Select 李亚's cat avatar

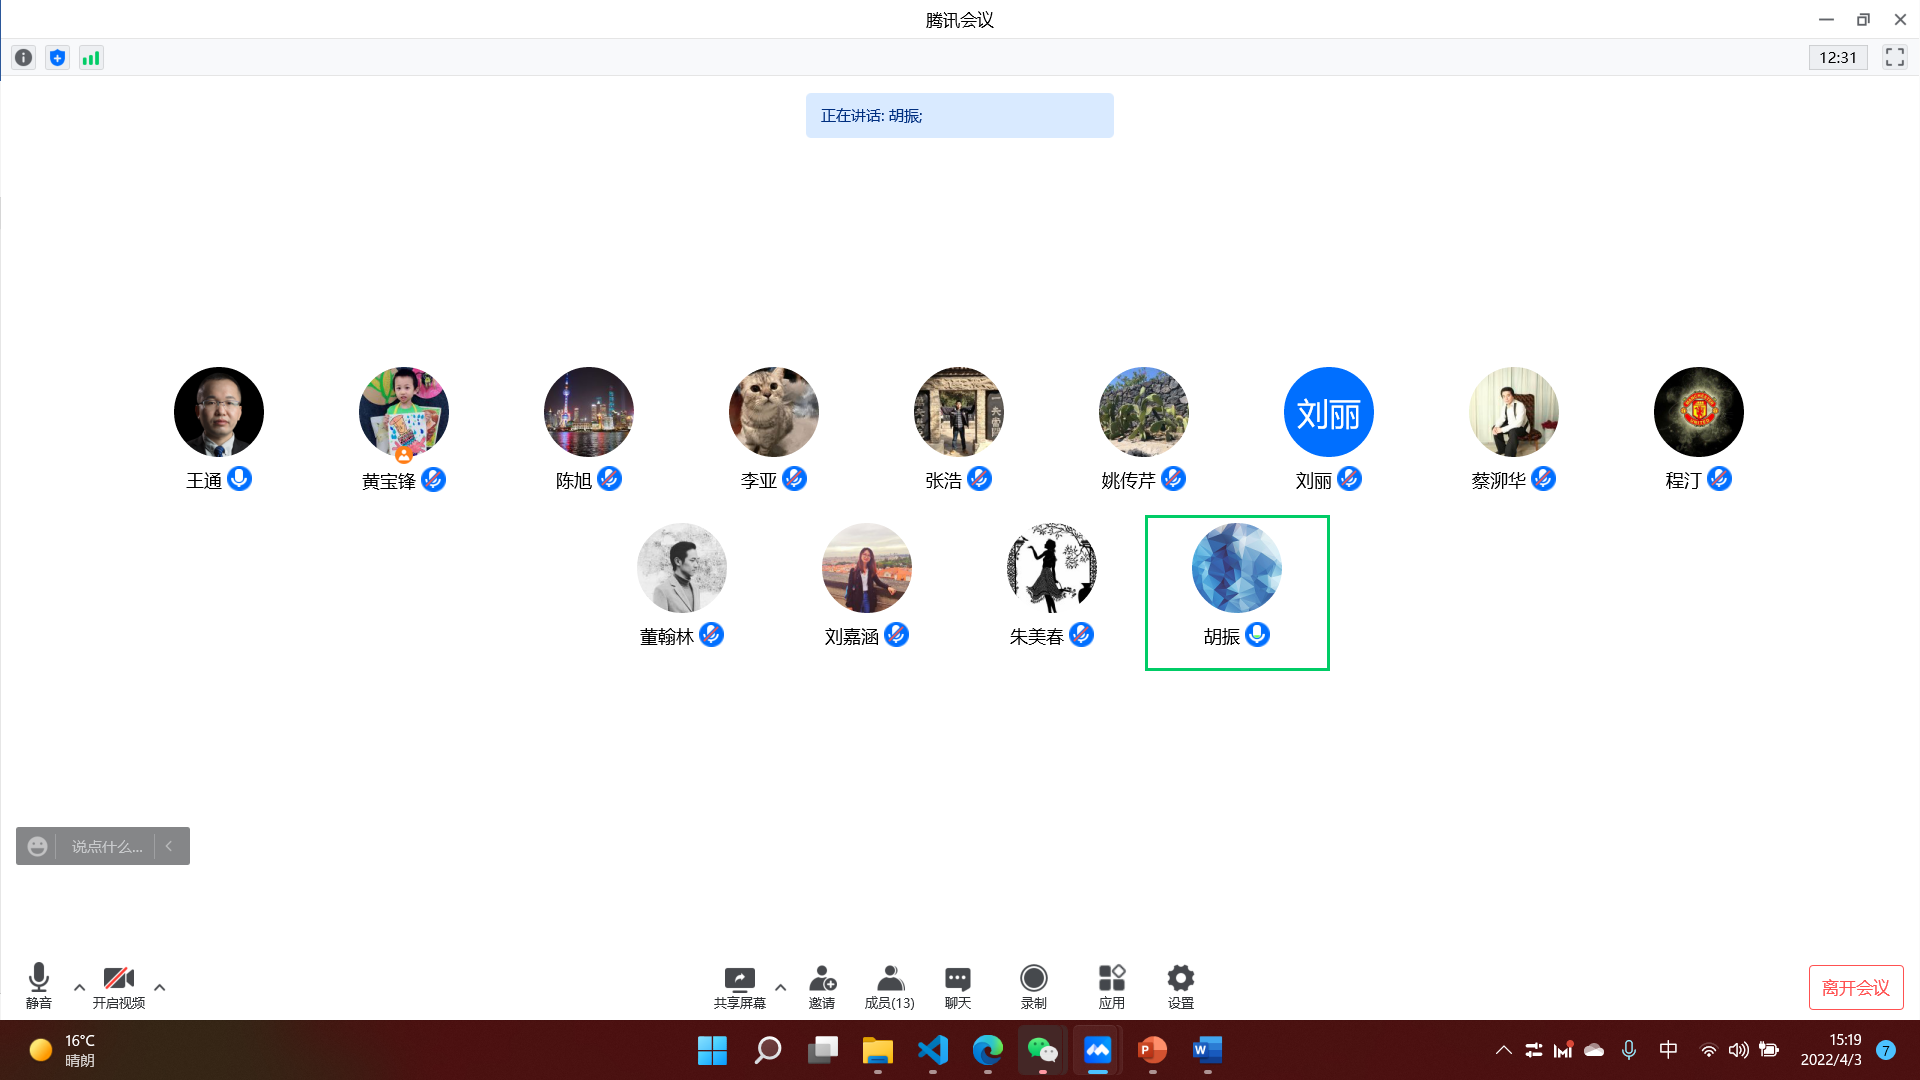coord(774,412)
